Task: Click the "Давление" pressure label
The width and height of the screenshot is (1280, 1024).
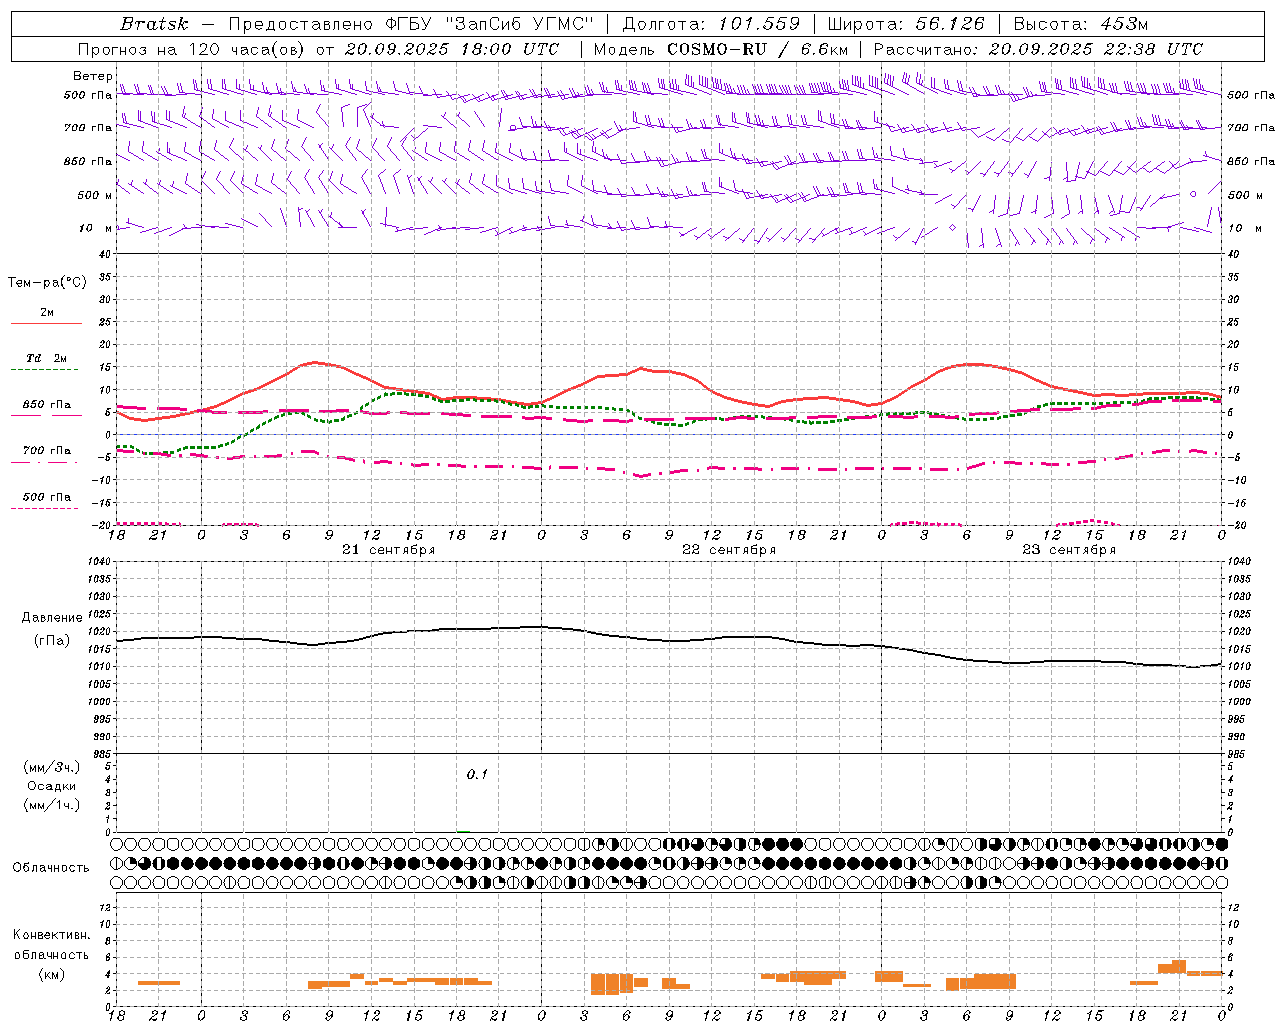Action: [52, 618]
